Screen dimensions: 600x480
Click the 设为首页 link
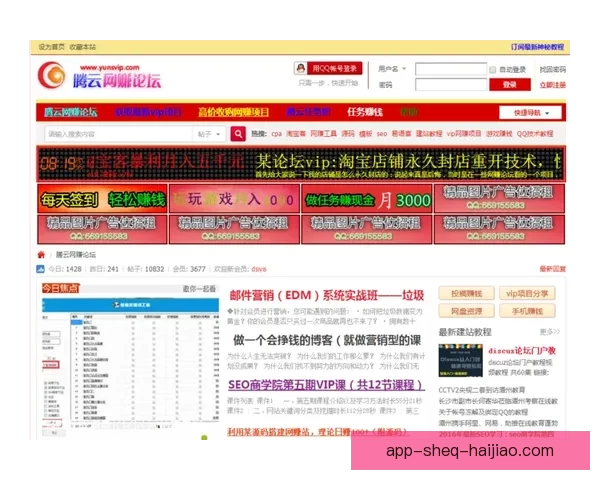tap(51, 47)
